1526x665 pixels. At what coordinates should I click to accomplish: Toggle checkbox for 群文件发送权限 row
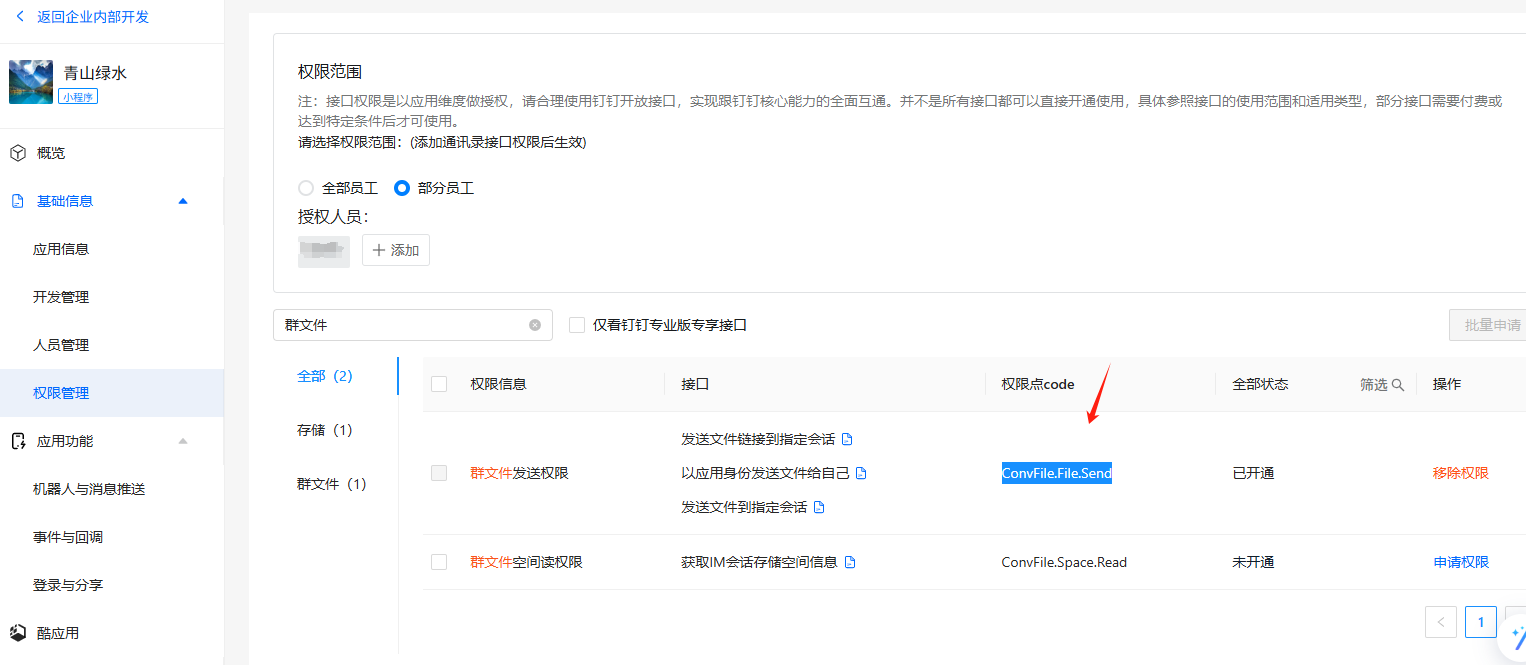(x=439, y=473)
